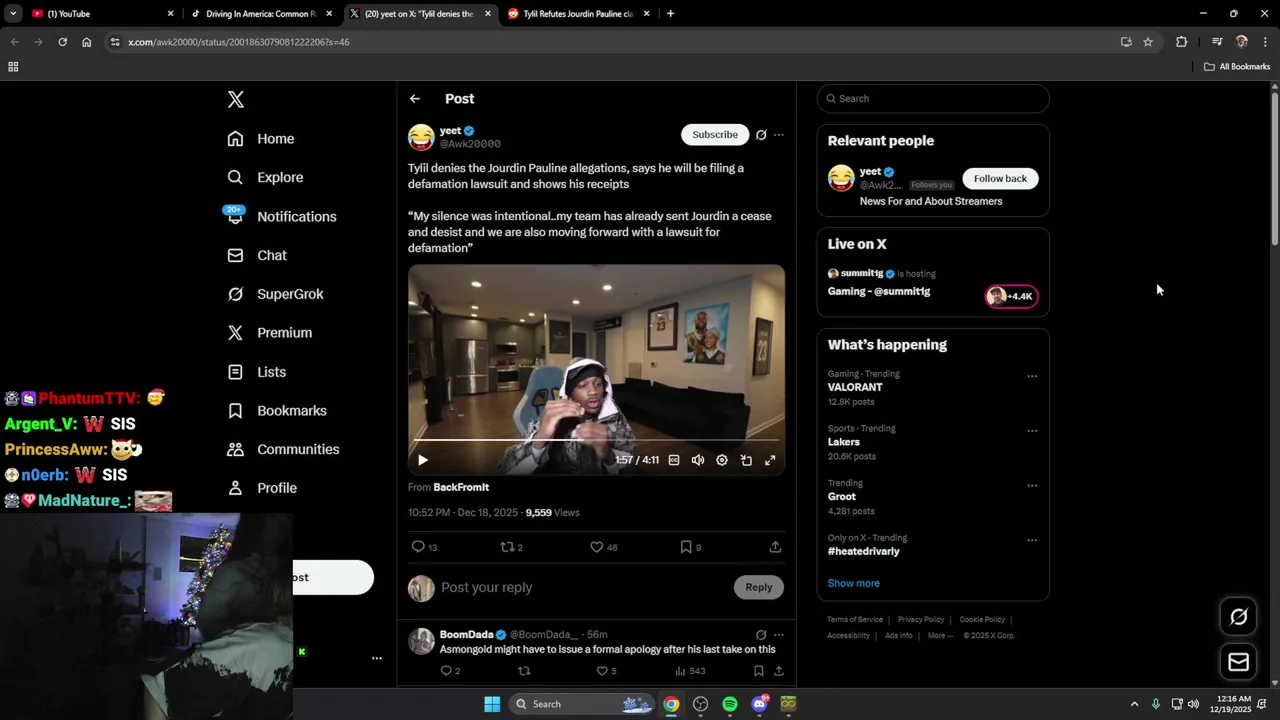Open Spotify from taskbar
The height and width of the screenshot is (720, 1280).
730,704
